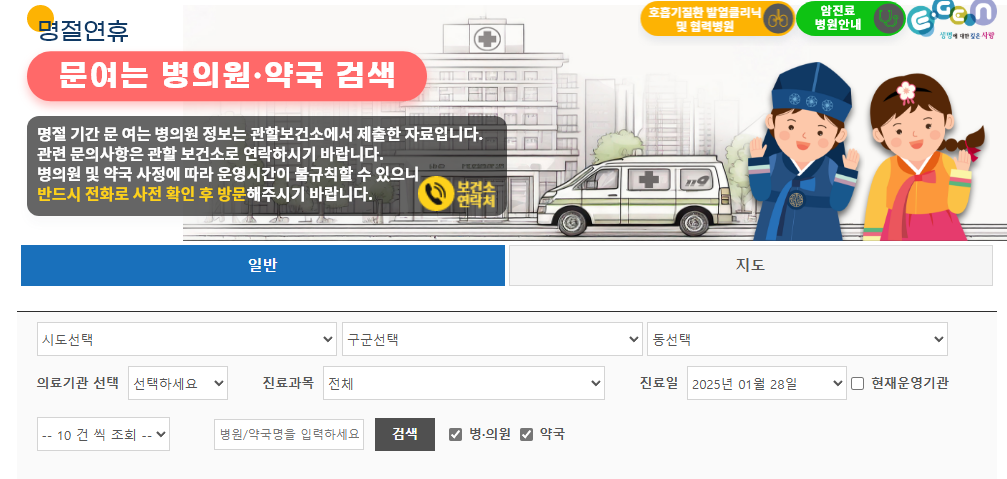
Task: Enable the 현재운영기관 checkbox
Action: coord(857,383)
